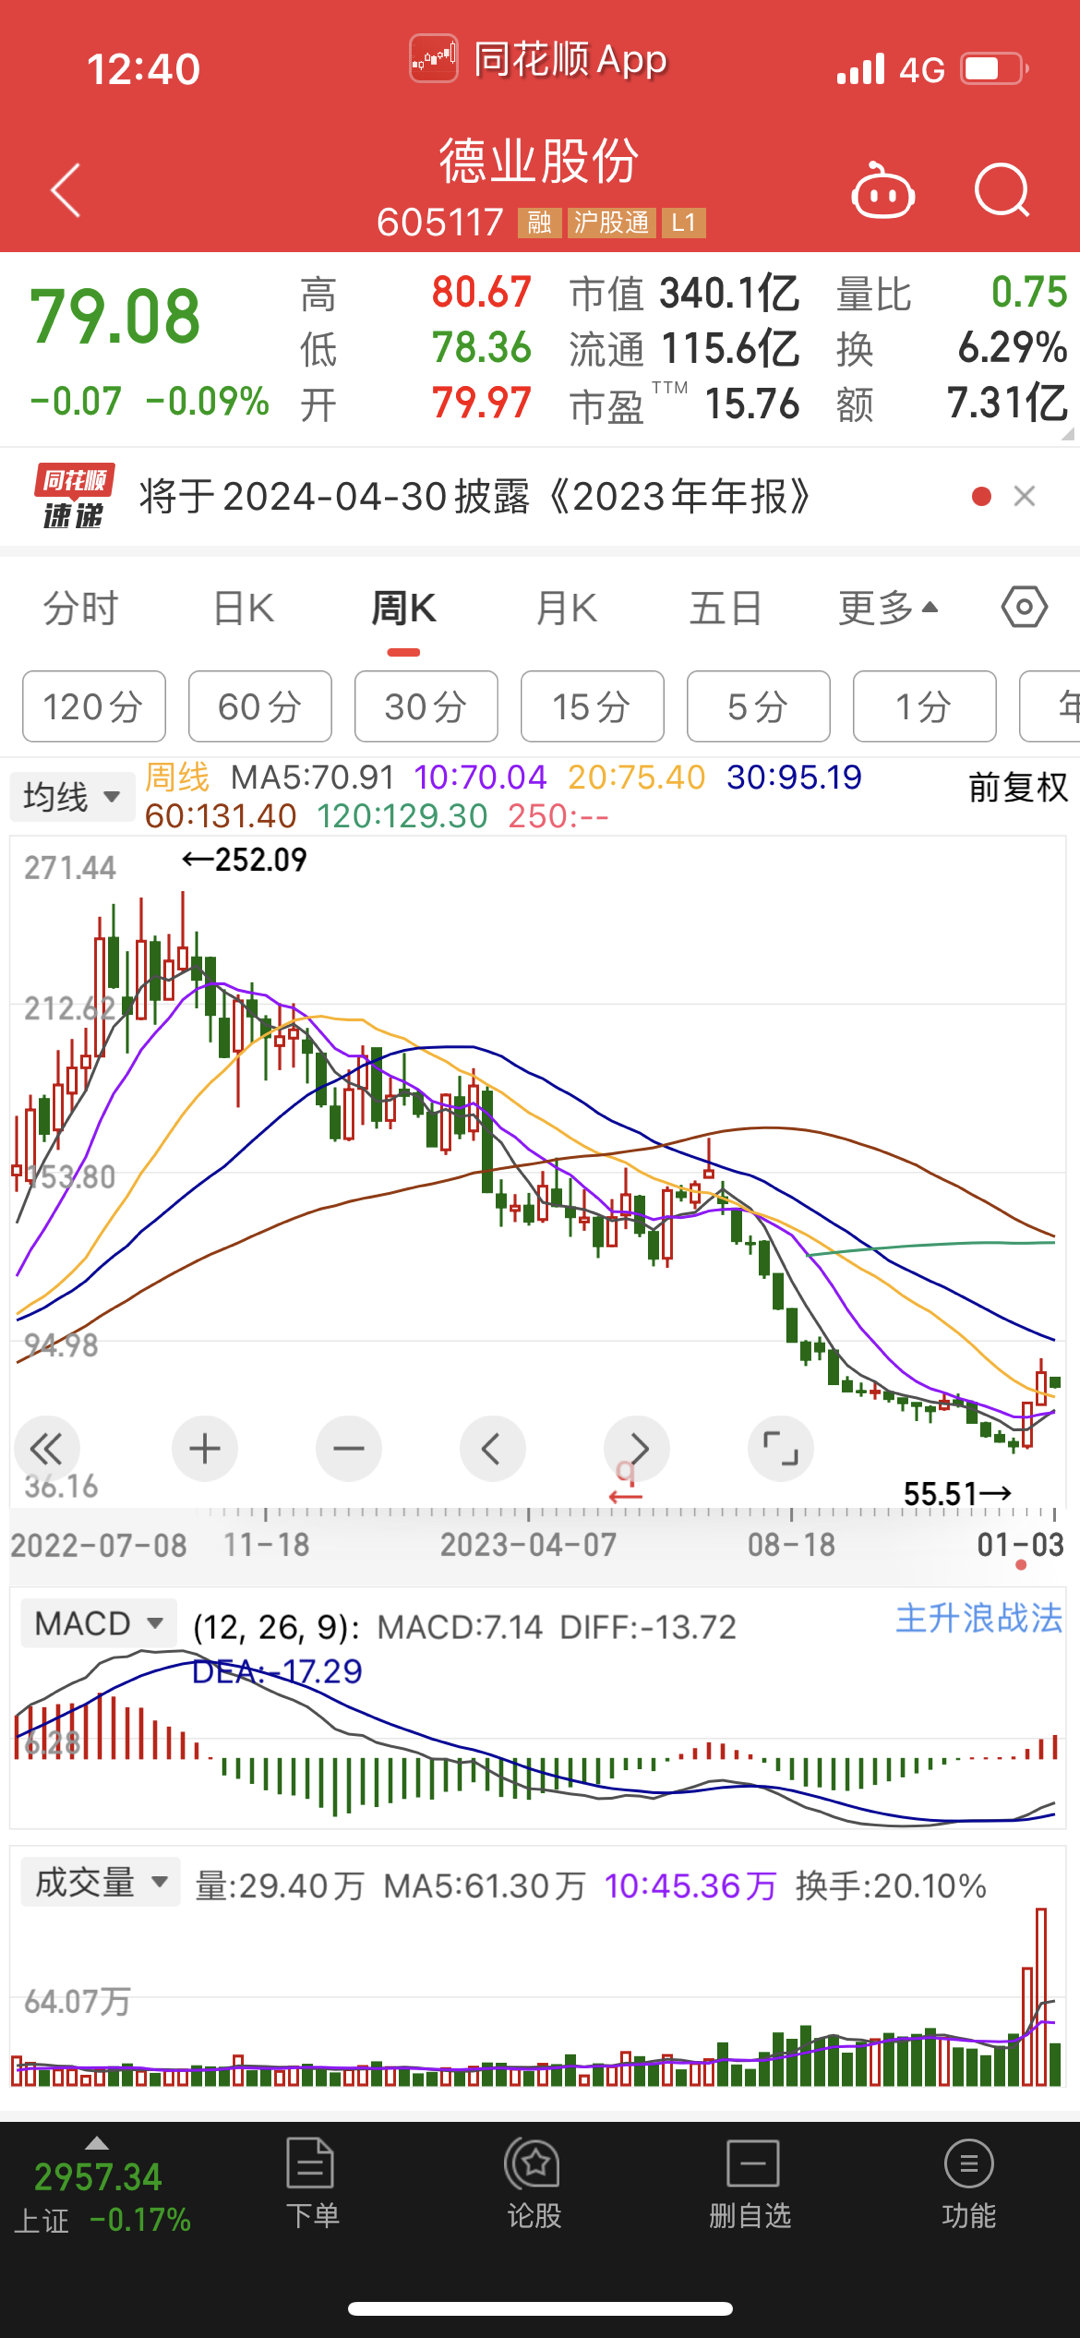Toggle 前复权 adjustment mode
The width and height of the screenshot is (1080, 2338).
click(x=1018, y=788)
